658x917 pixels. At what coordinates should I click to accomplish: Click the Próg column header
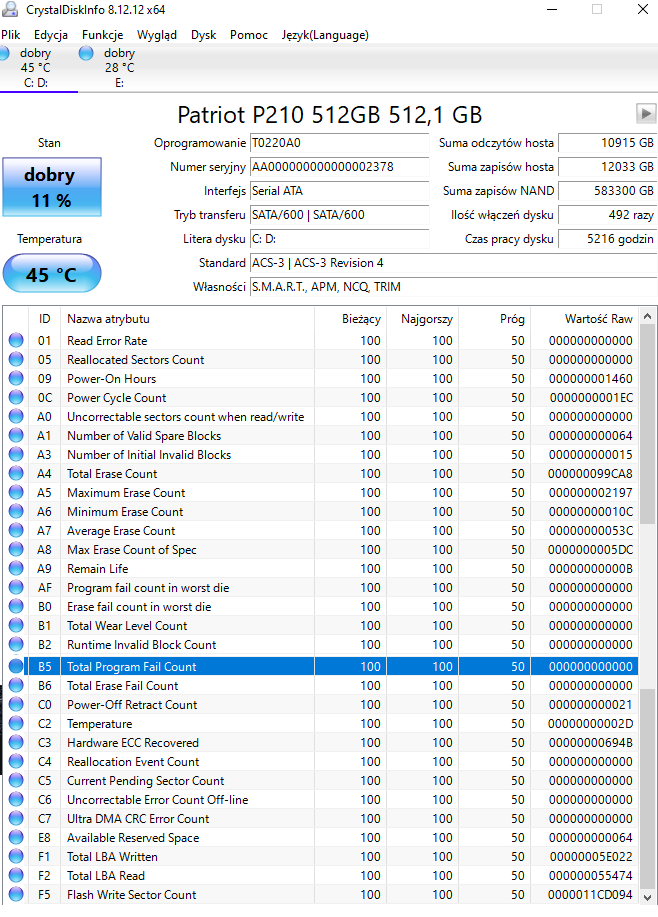pyautogui.click(x=494, y=319)
